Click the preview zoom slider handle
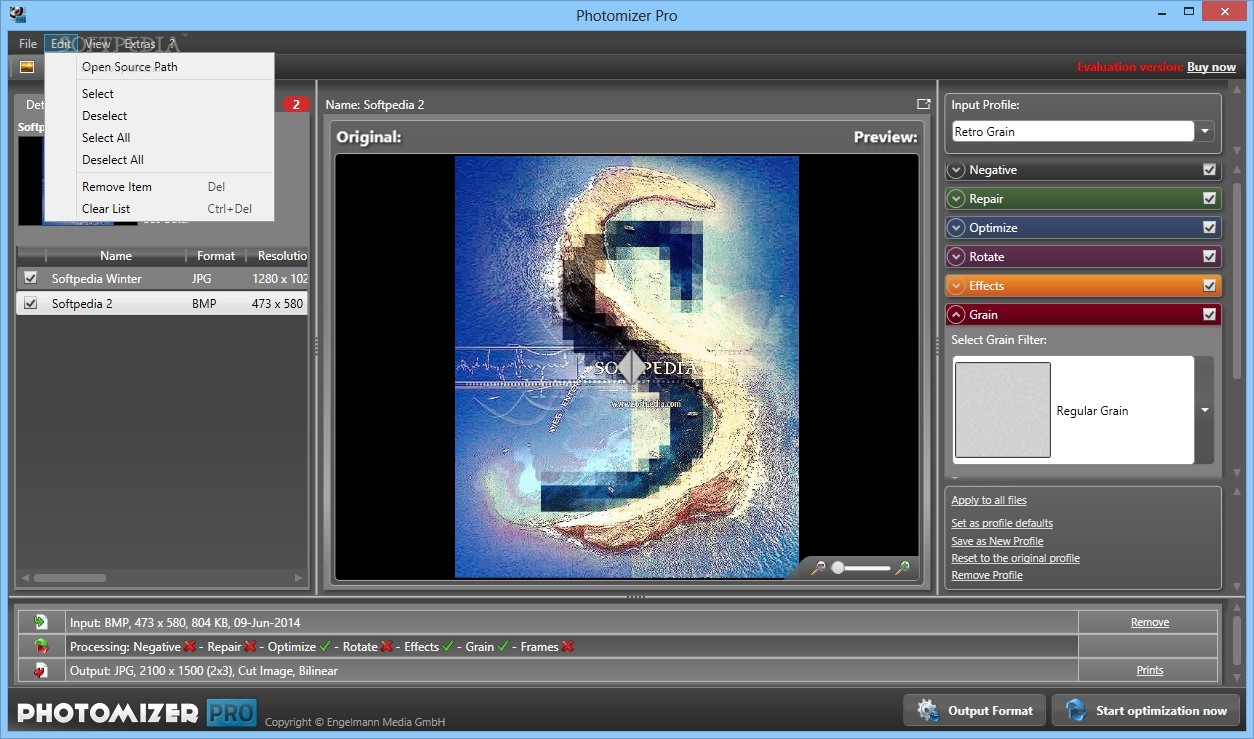 (838, 567)
